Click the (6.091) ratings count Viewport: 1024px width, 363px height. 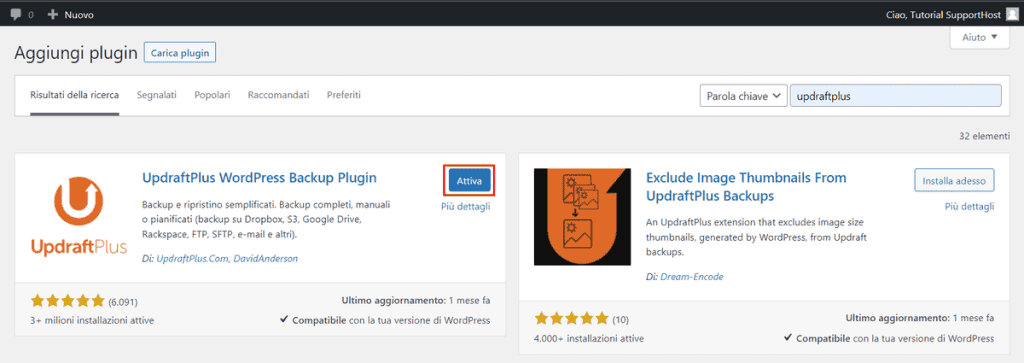coord(123,302)
